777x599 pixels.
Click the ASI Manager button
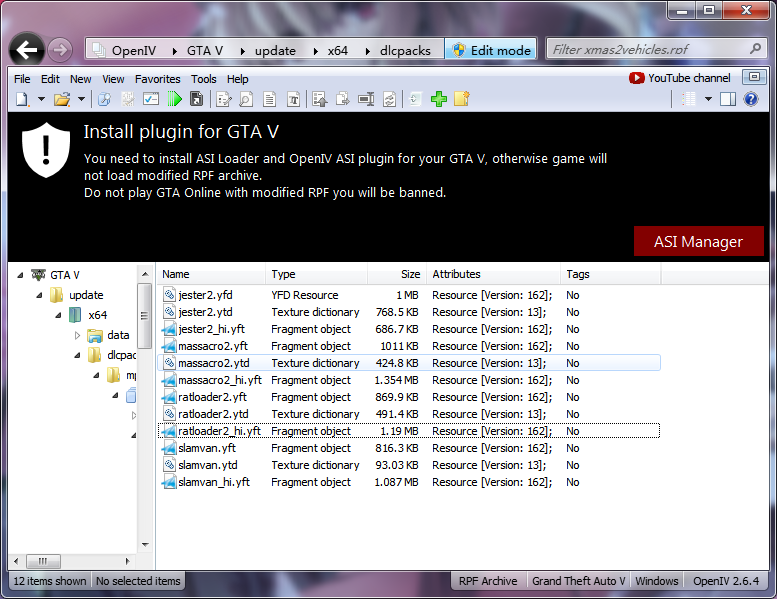(x=698, y=241)
